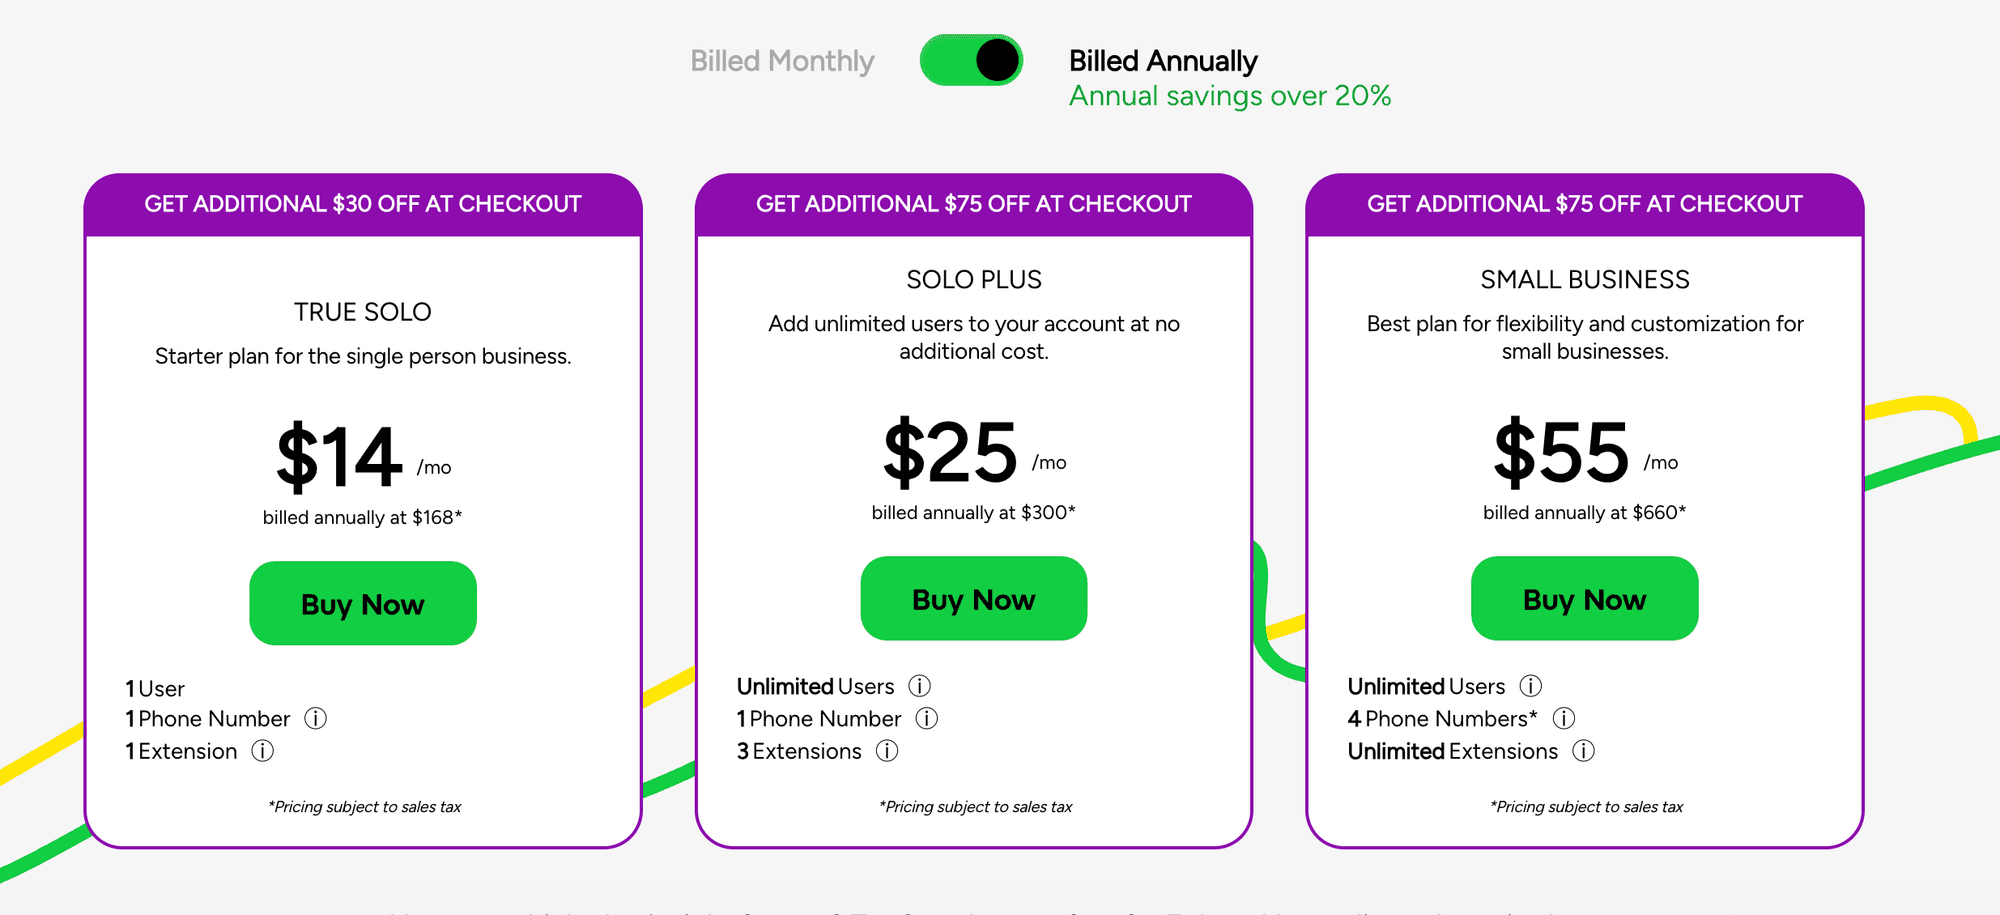Buy the Solo Plus plan

click(974, 598)
